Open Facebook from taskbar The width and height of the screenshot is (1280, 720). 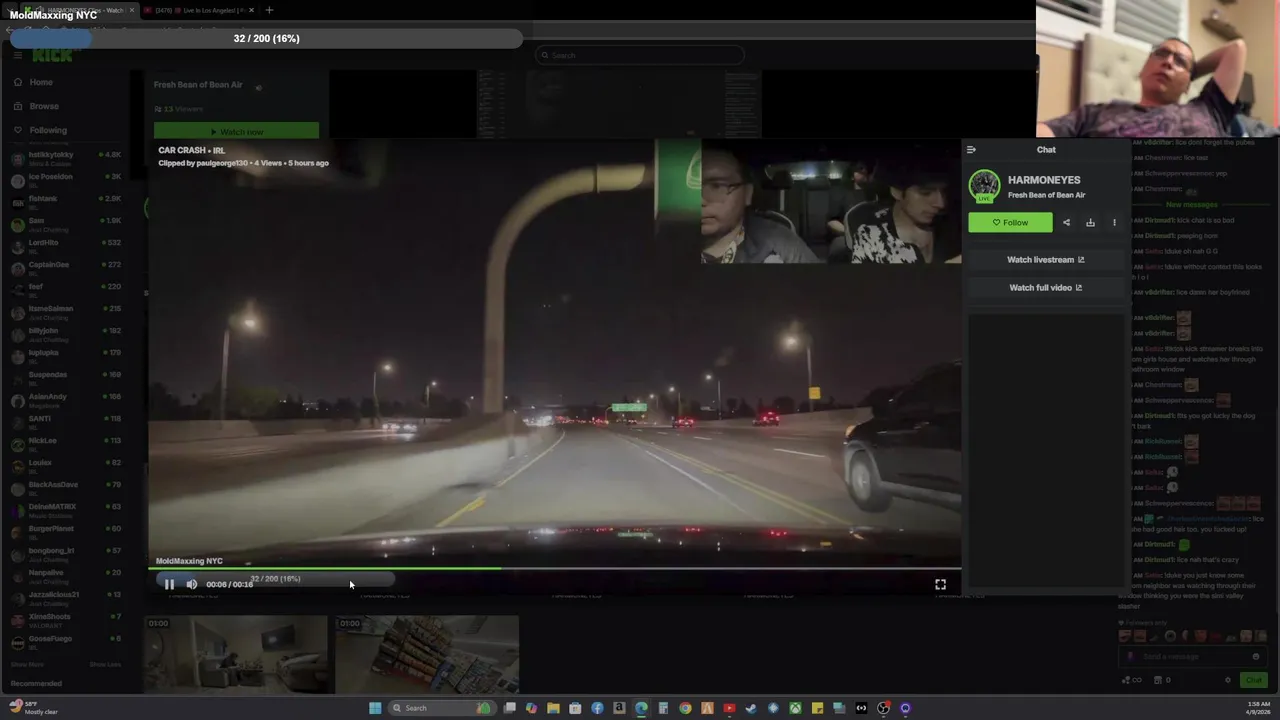(597, 708)
